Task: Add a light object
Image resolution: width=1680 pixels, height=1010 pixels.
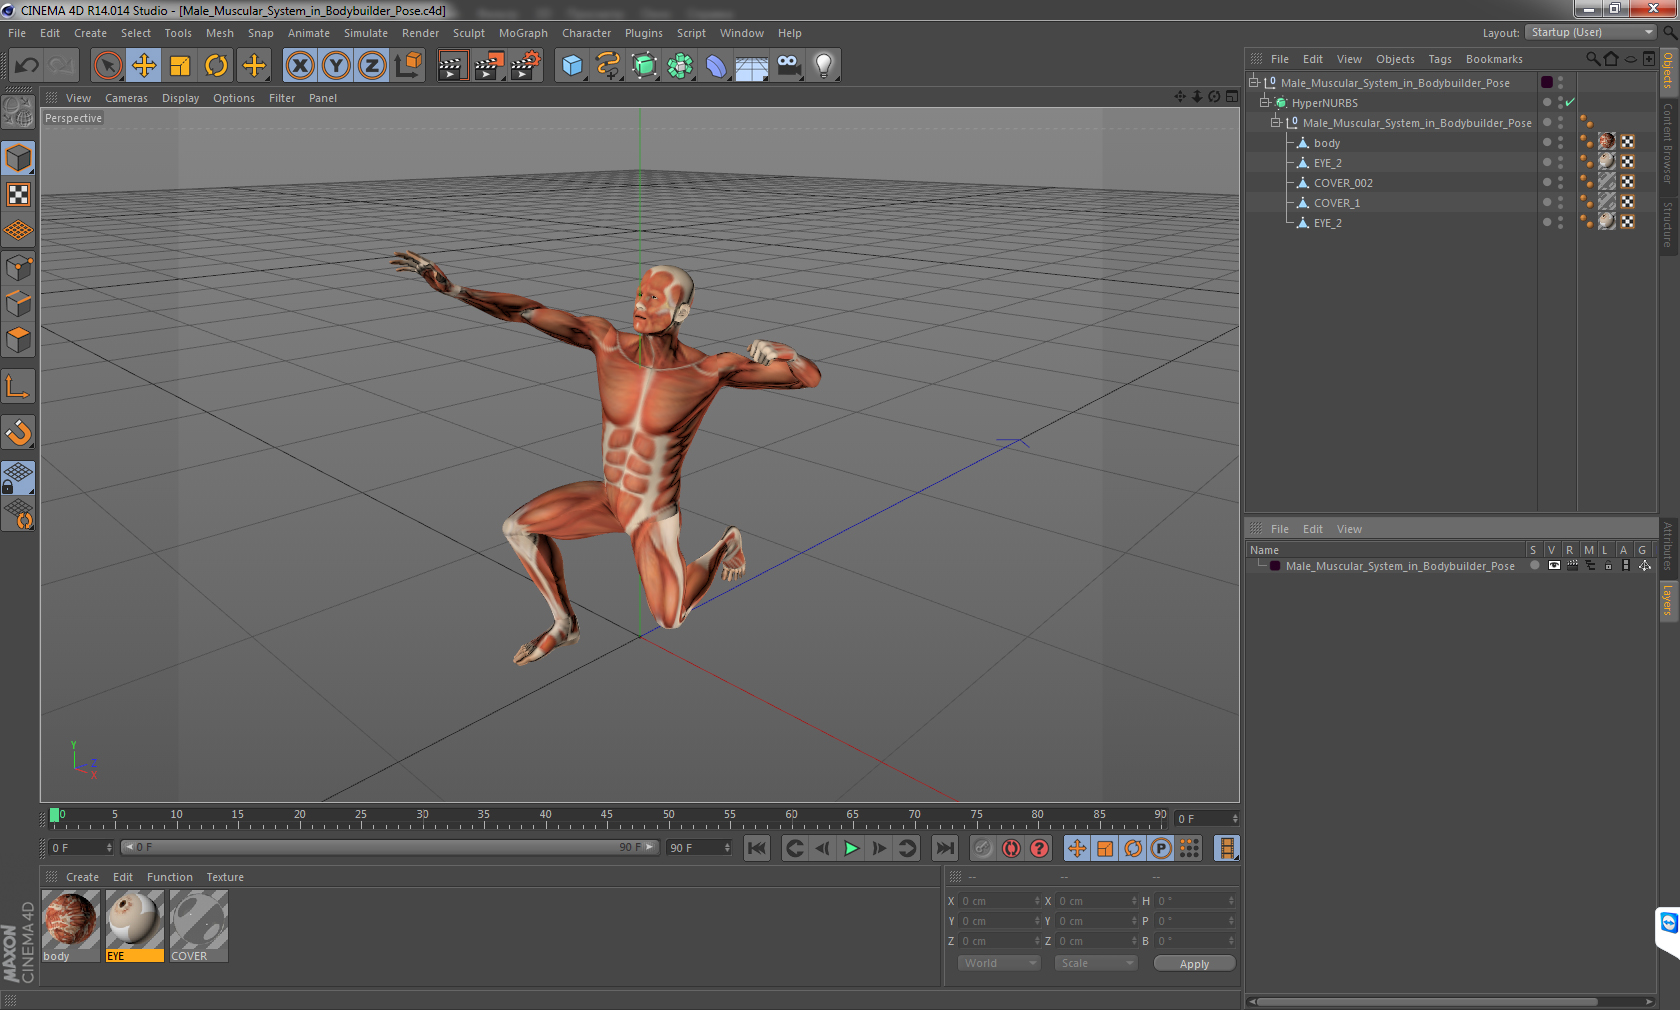Action: tap(824, 66)
